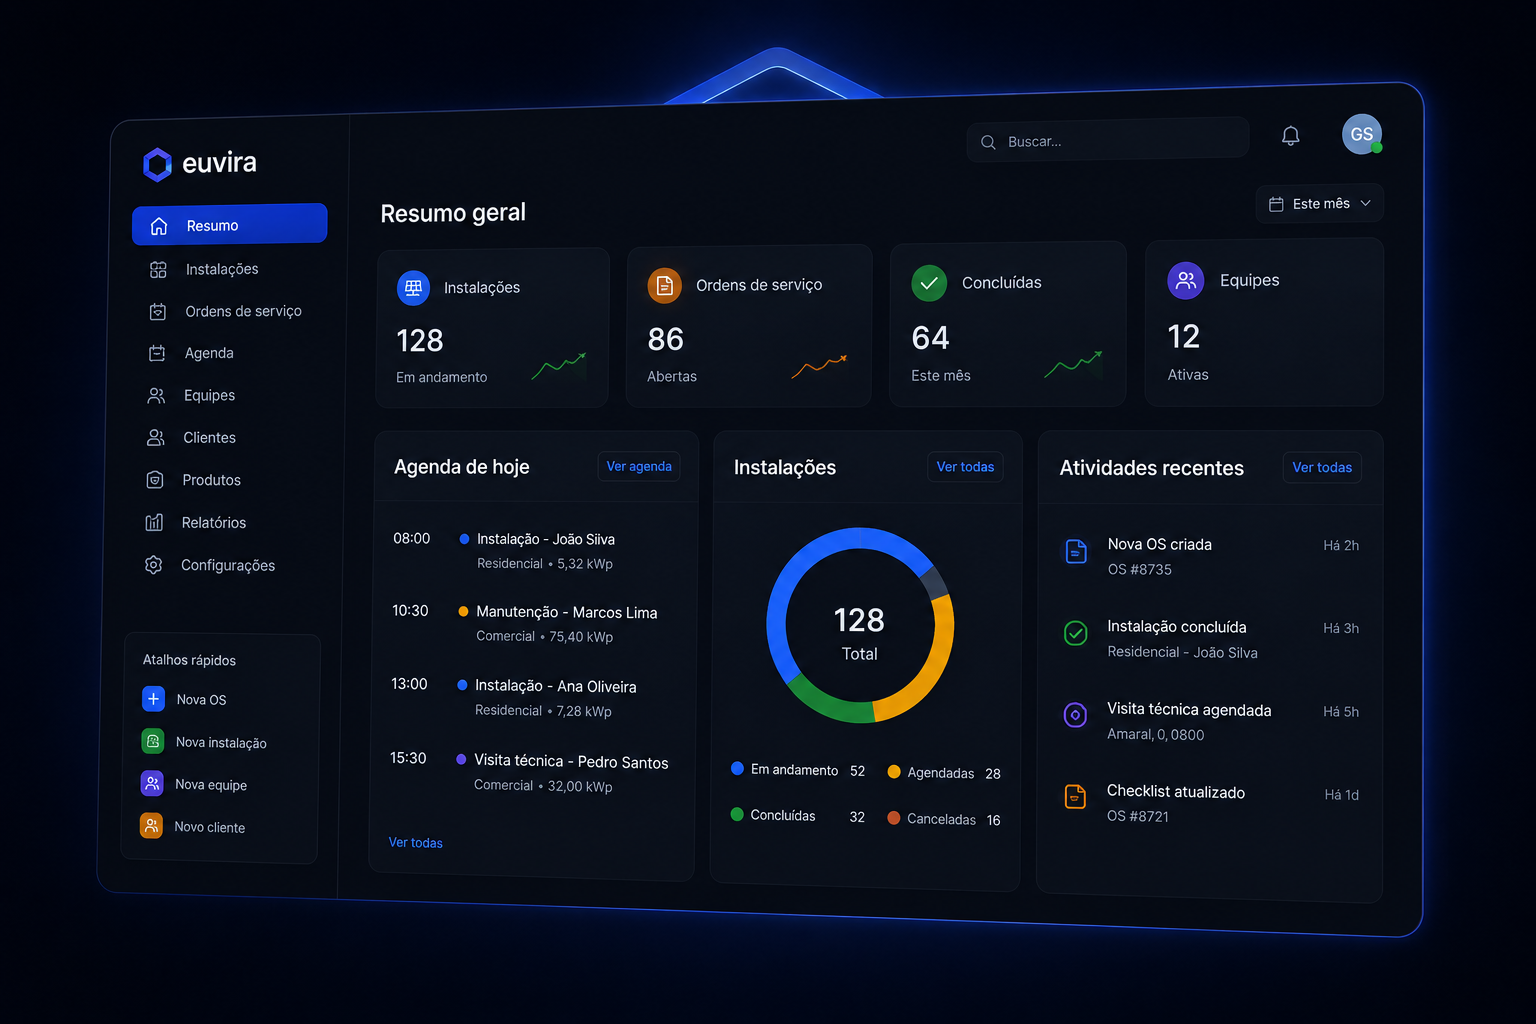Click the search magnifier icon
Screen dimensions: 1536x1024
[988, 142]
